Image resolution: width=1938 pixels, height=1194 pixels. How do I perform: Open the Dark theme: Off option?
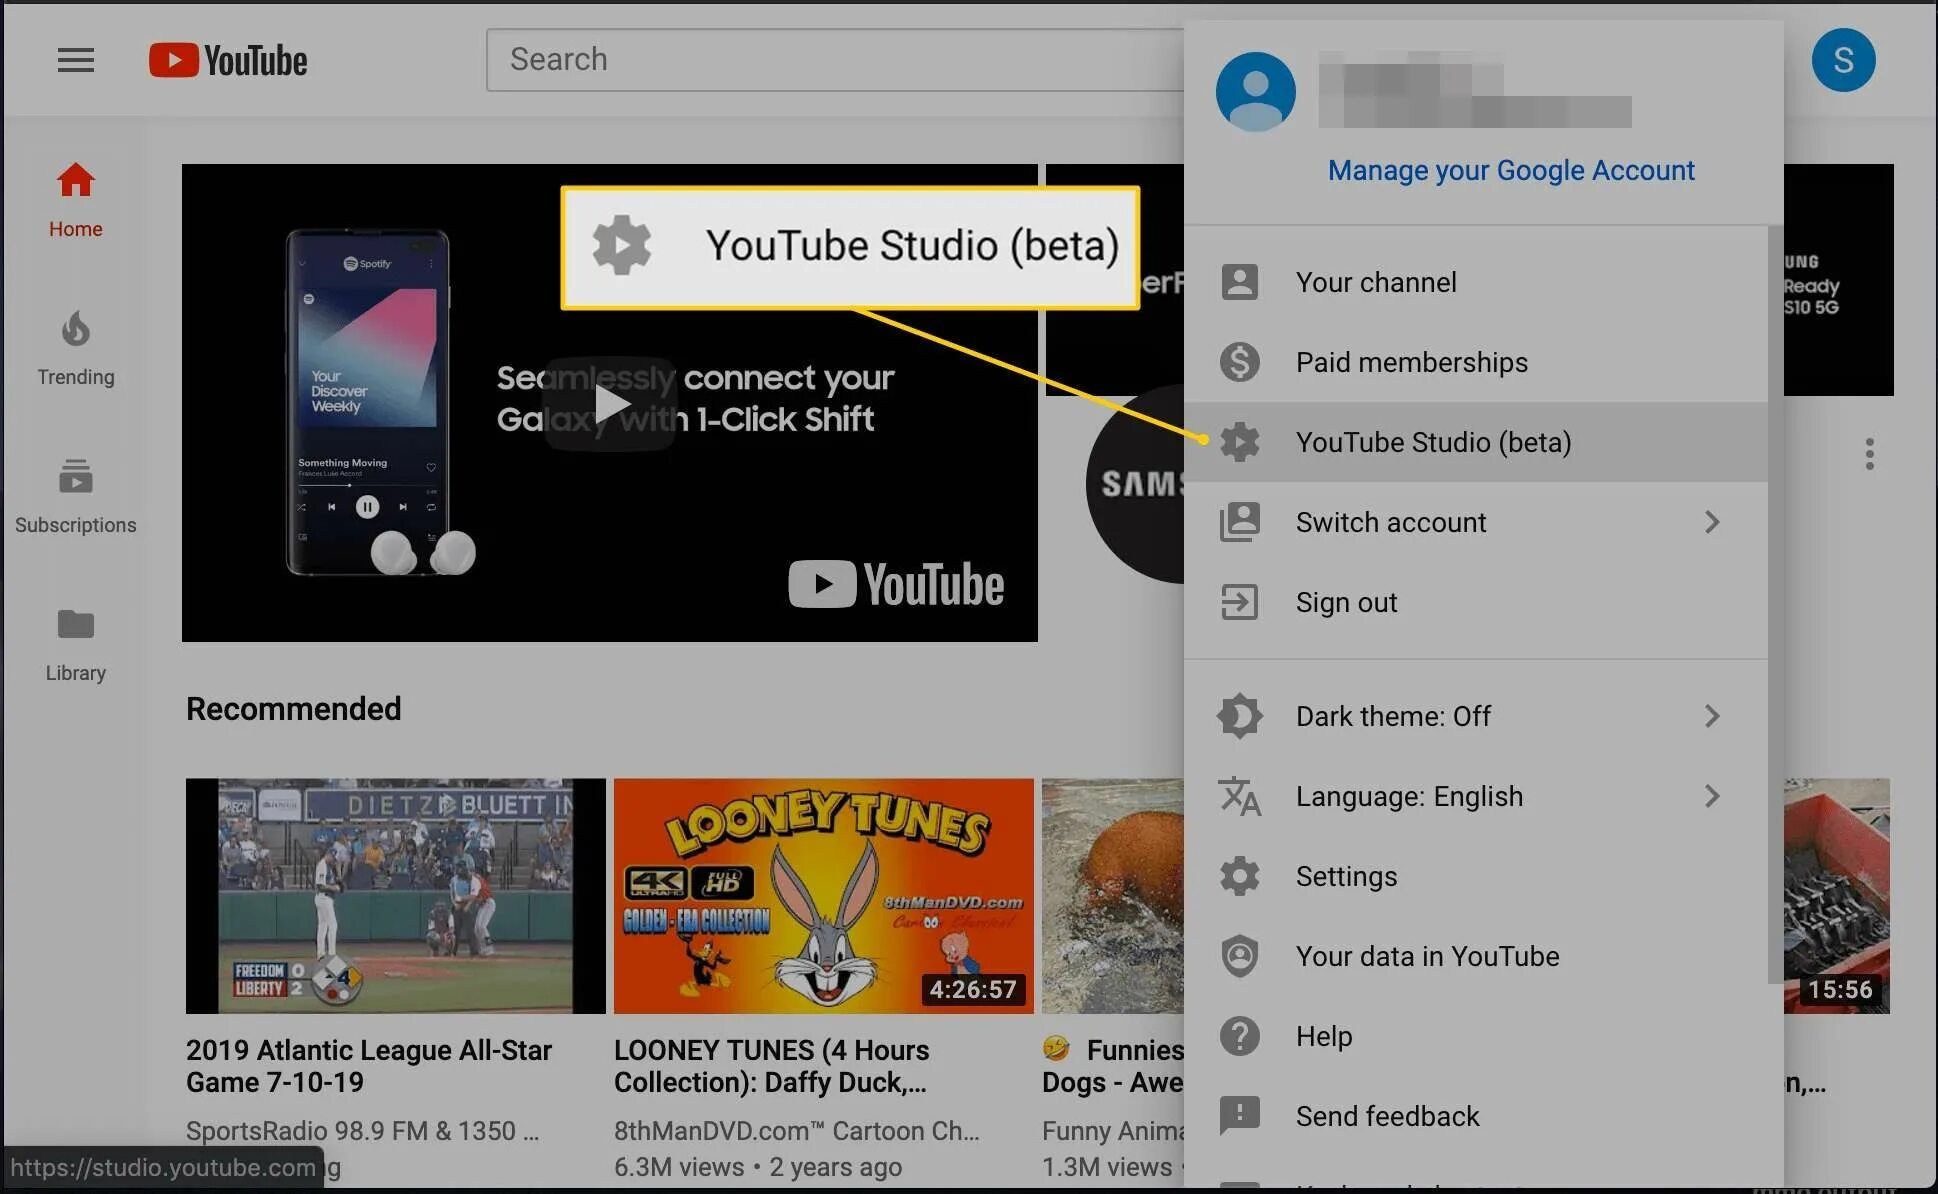(1392, 716)
